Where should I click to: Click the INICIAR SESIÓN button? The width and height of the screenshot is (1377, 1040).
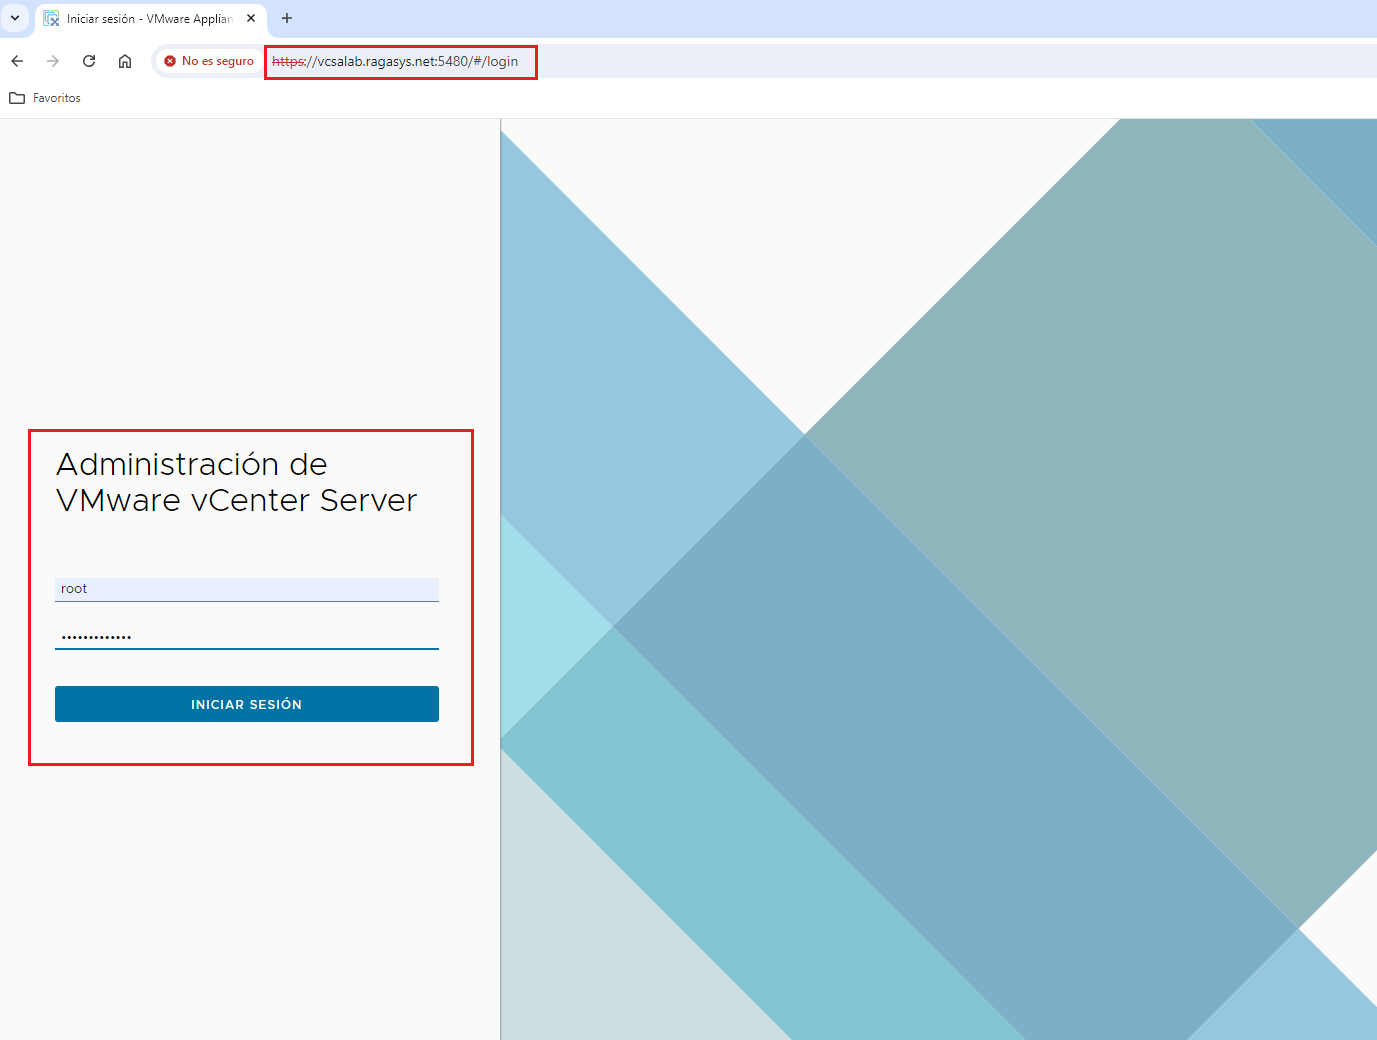click(x=247, y=704)
